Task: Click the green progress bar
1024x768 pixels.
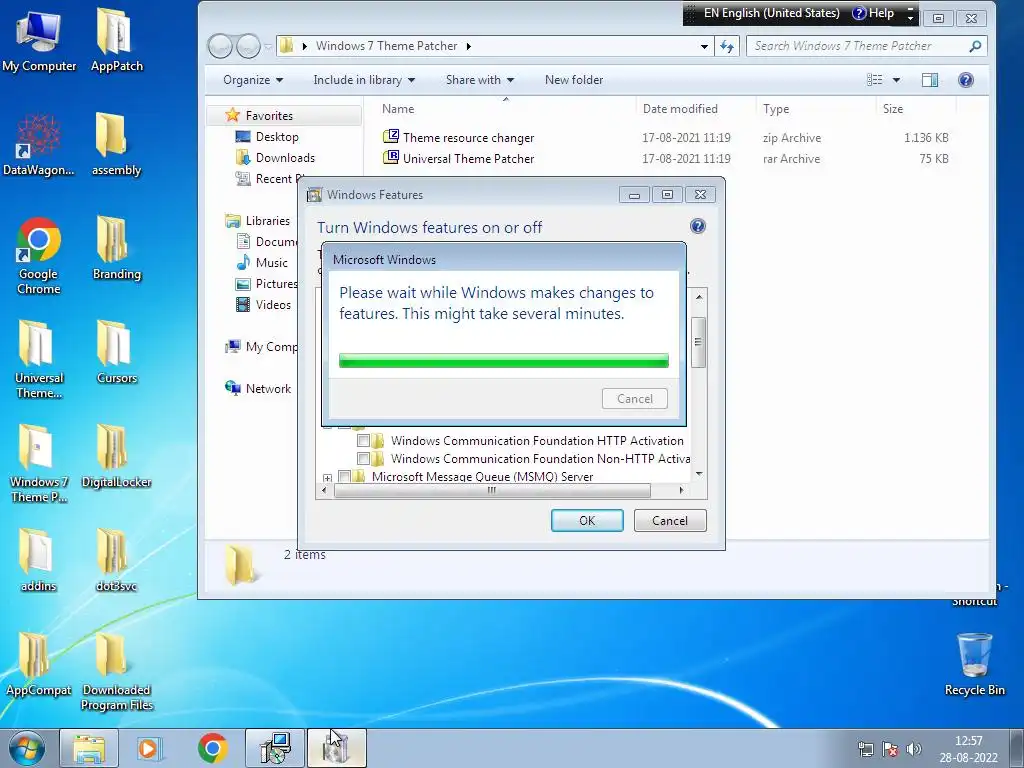Action: click(504, 360)
